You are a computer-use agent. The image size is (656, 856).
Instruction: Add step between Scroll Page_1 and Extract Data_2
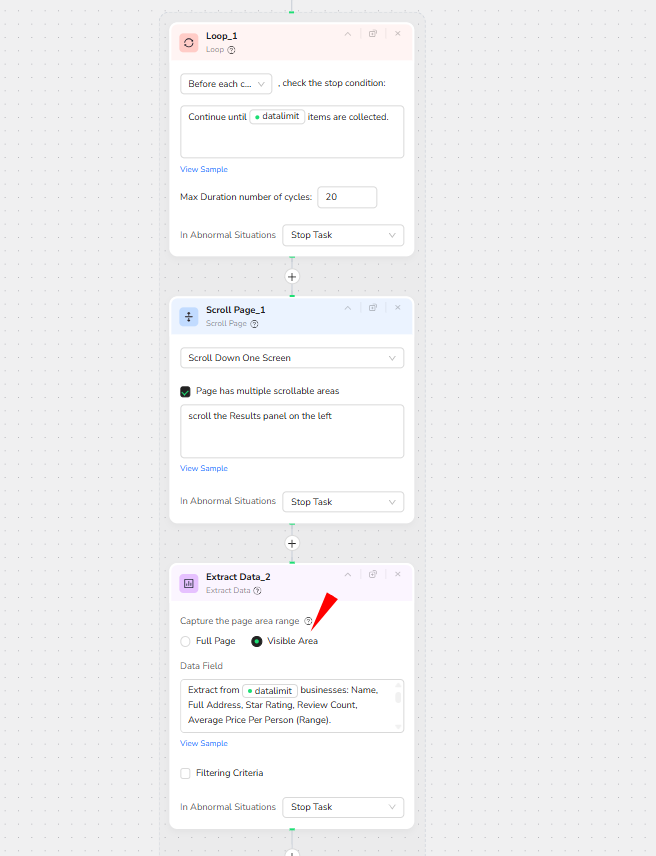pyautogui.click(x=292, y=543)
